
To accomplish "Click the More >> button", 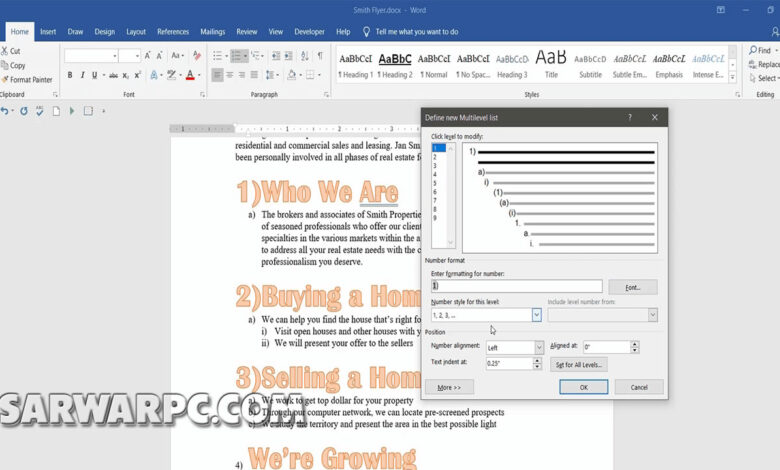I will [x=449, y=387].
